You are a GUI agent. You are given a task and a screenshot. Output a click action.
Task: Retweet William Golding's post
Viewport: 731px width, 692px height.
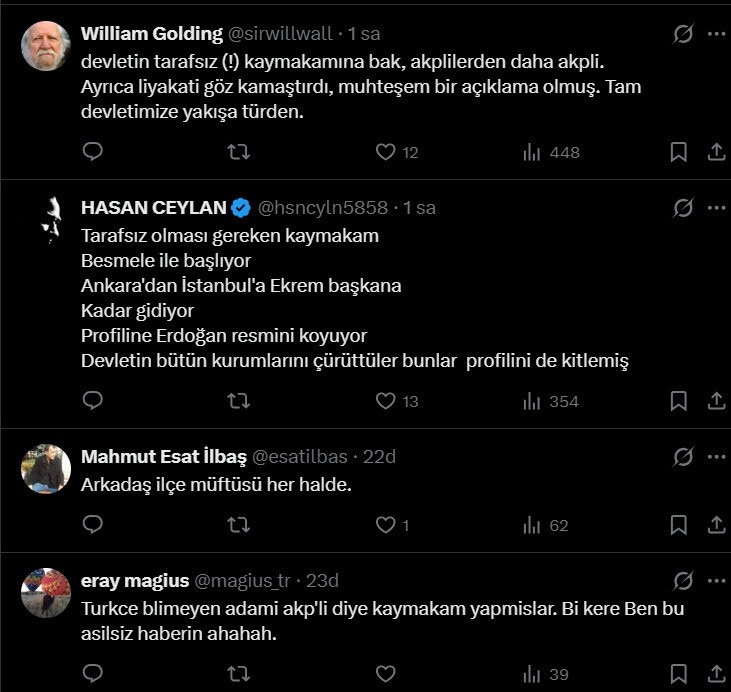238,152
